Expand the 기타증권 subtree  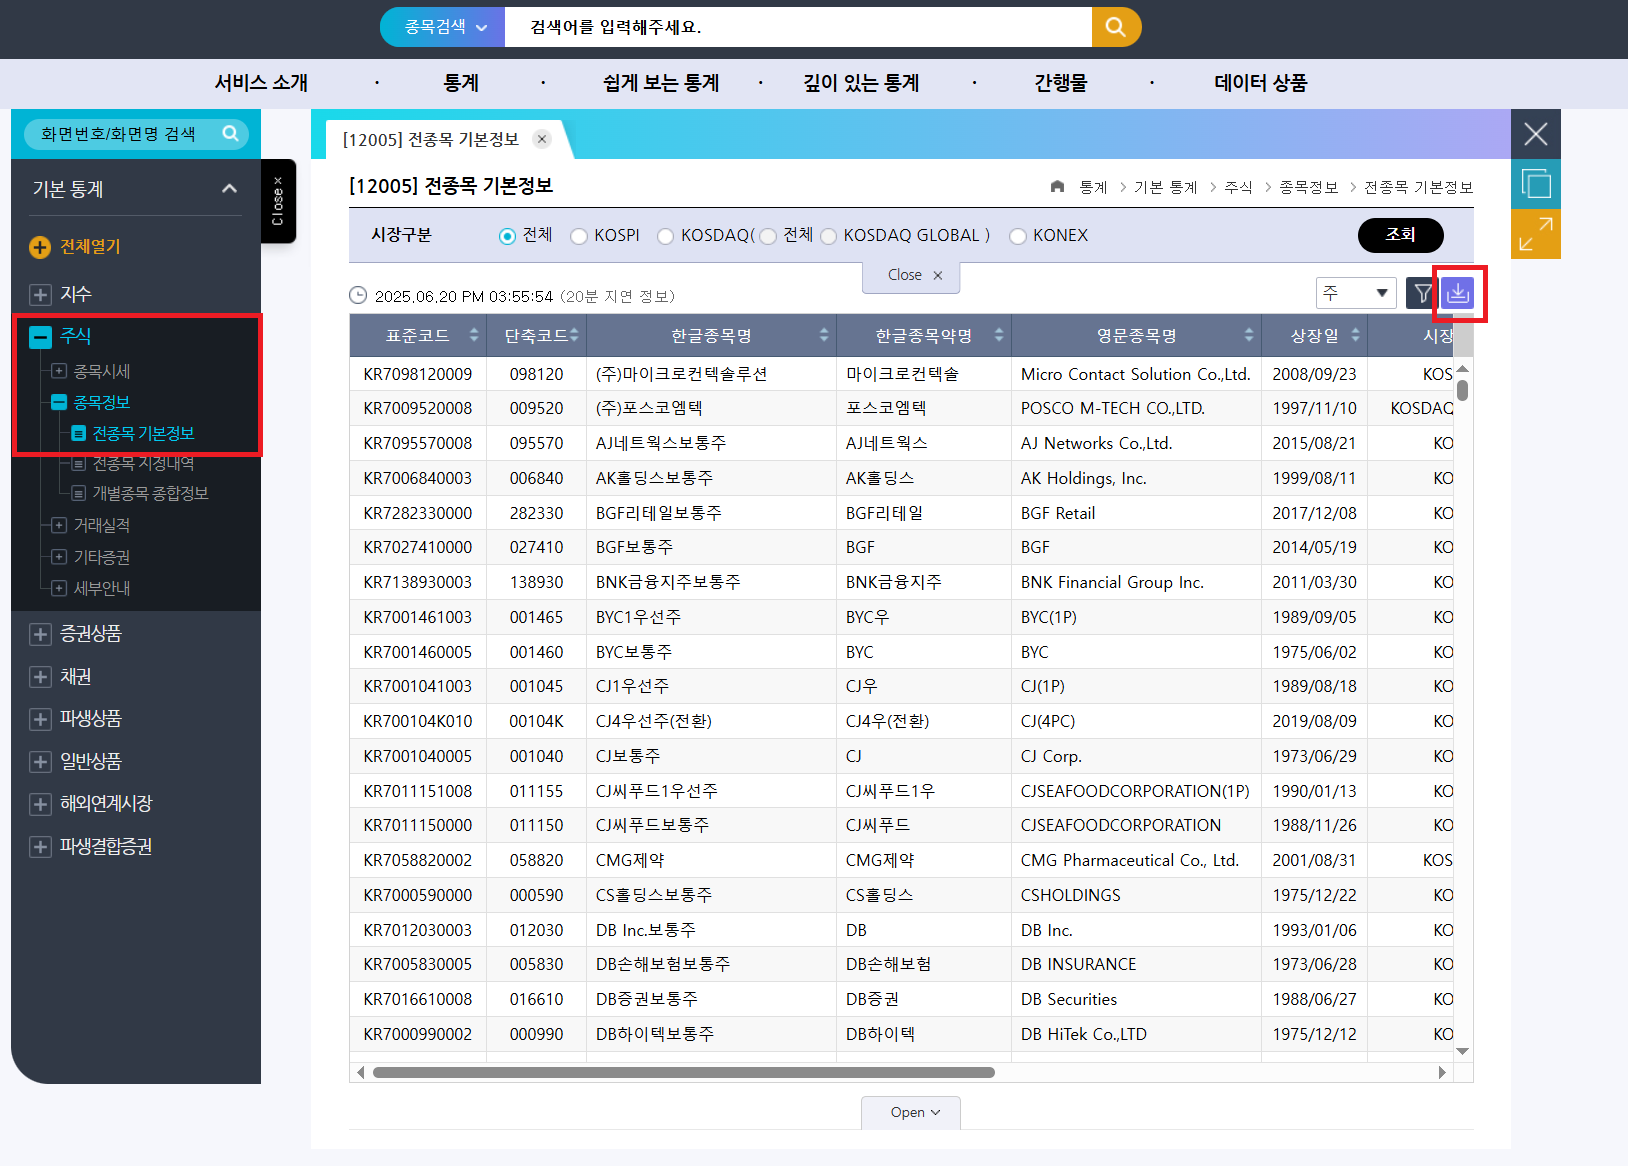click(59, 557)
